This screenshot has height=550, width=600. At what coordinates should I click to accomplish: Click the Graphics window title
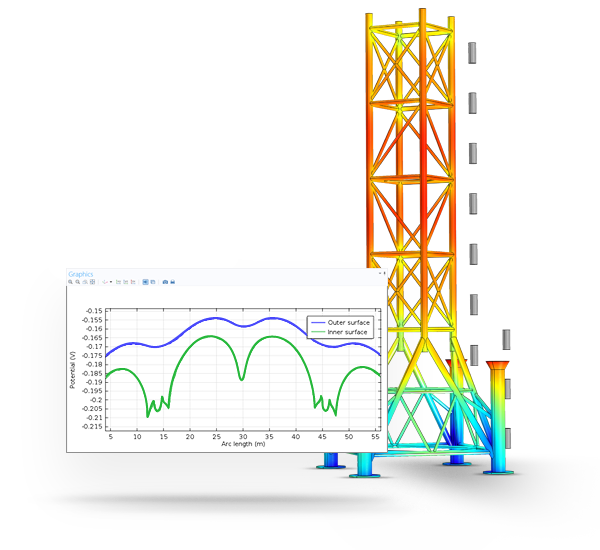click(81, 274)
